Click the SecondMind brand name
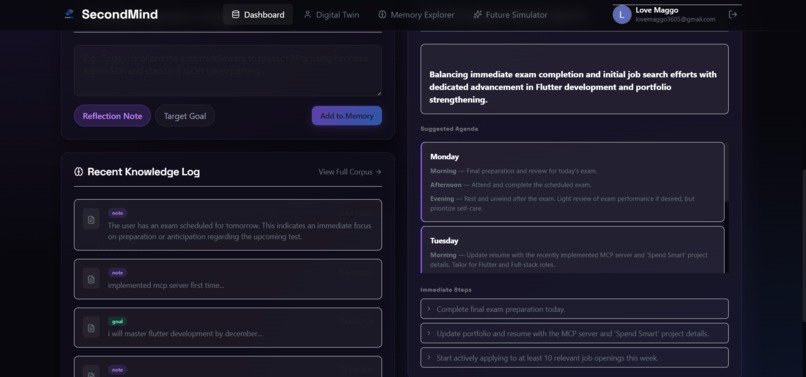Image resolution: width=806 pixels, height=377 pixels. click(120, 14)
